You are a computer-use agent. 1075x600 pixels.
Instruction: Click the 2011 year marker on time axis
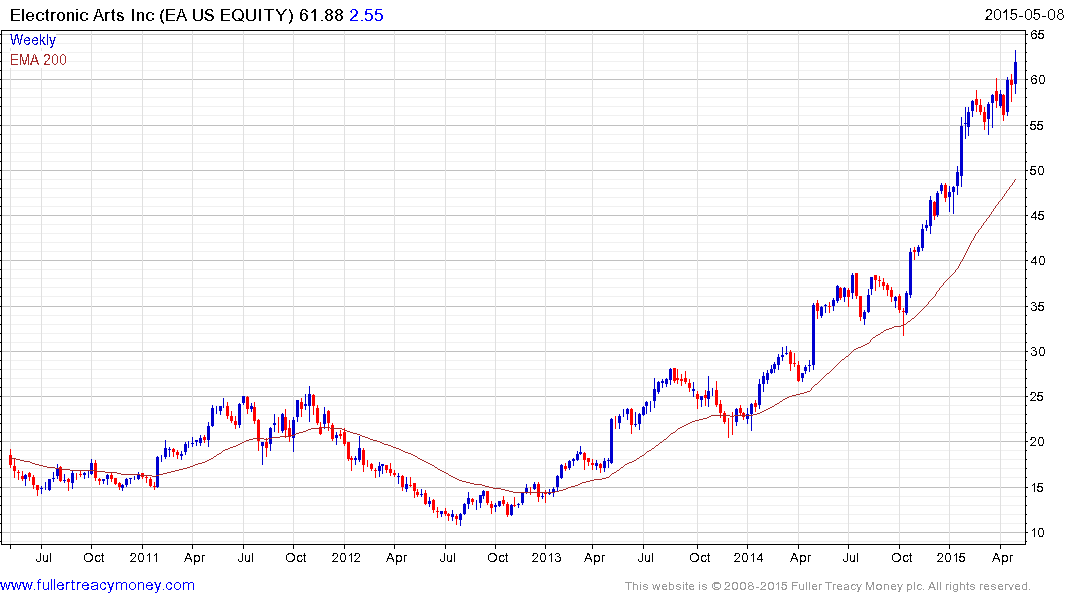144,555
